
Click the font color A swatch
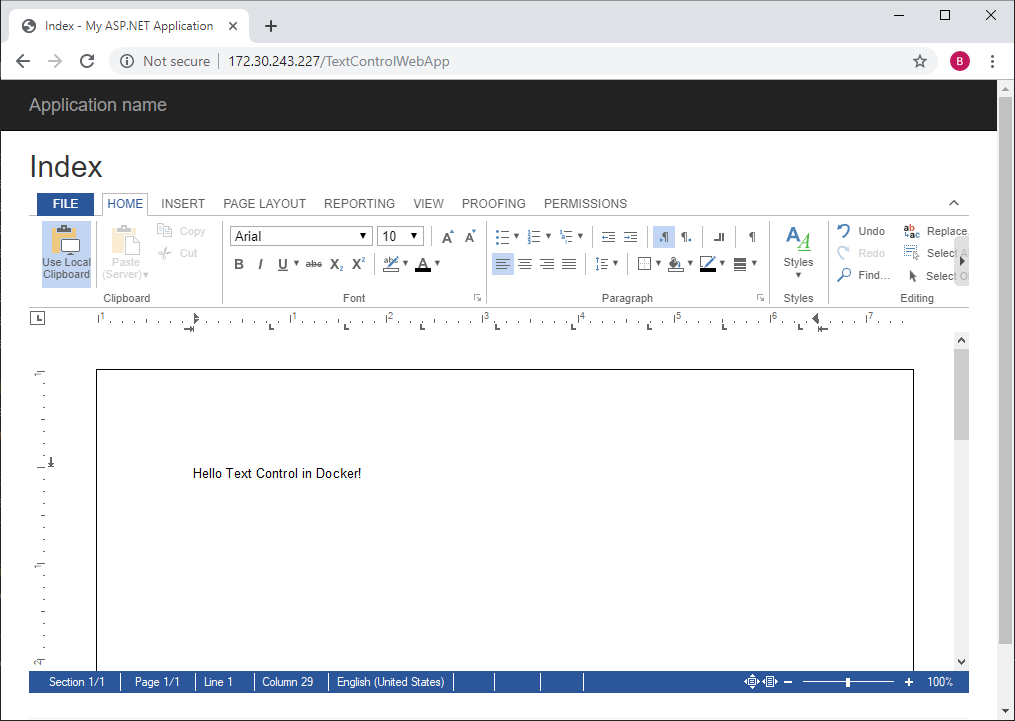(423, 264)
